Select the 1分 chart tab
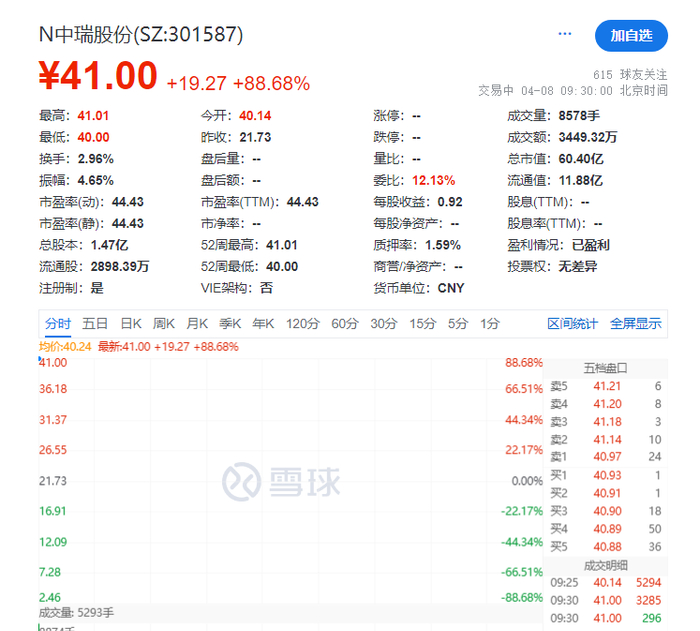 pyautogui.click(x=490, y=323)
